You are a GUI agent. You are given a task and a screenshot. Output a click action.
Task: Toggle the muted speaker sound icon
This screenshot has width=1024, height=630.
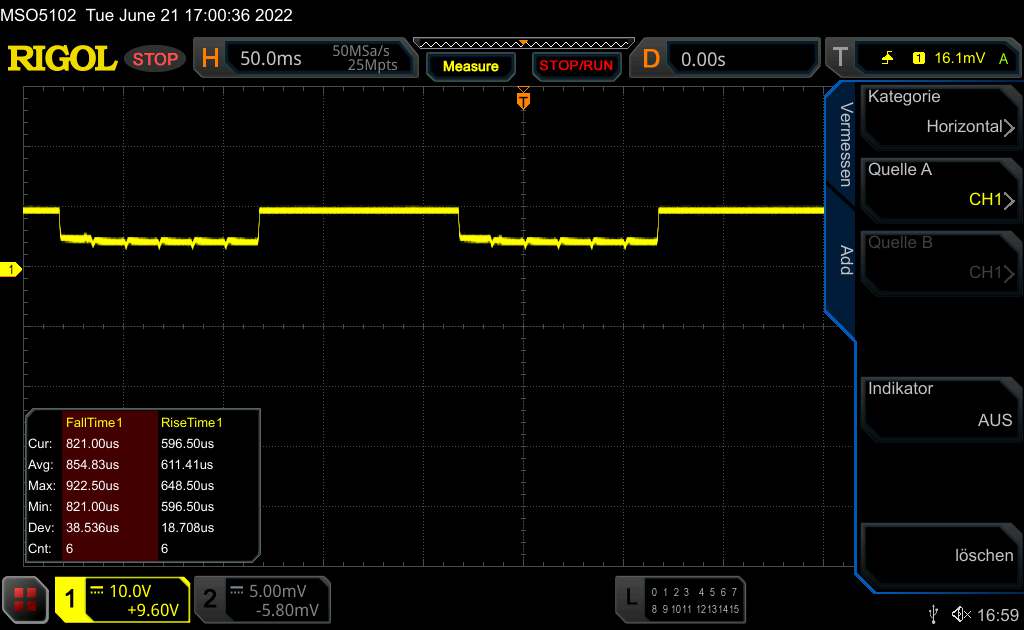coord(961,613)
